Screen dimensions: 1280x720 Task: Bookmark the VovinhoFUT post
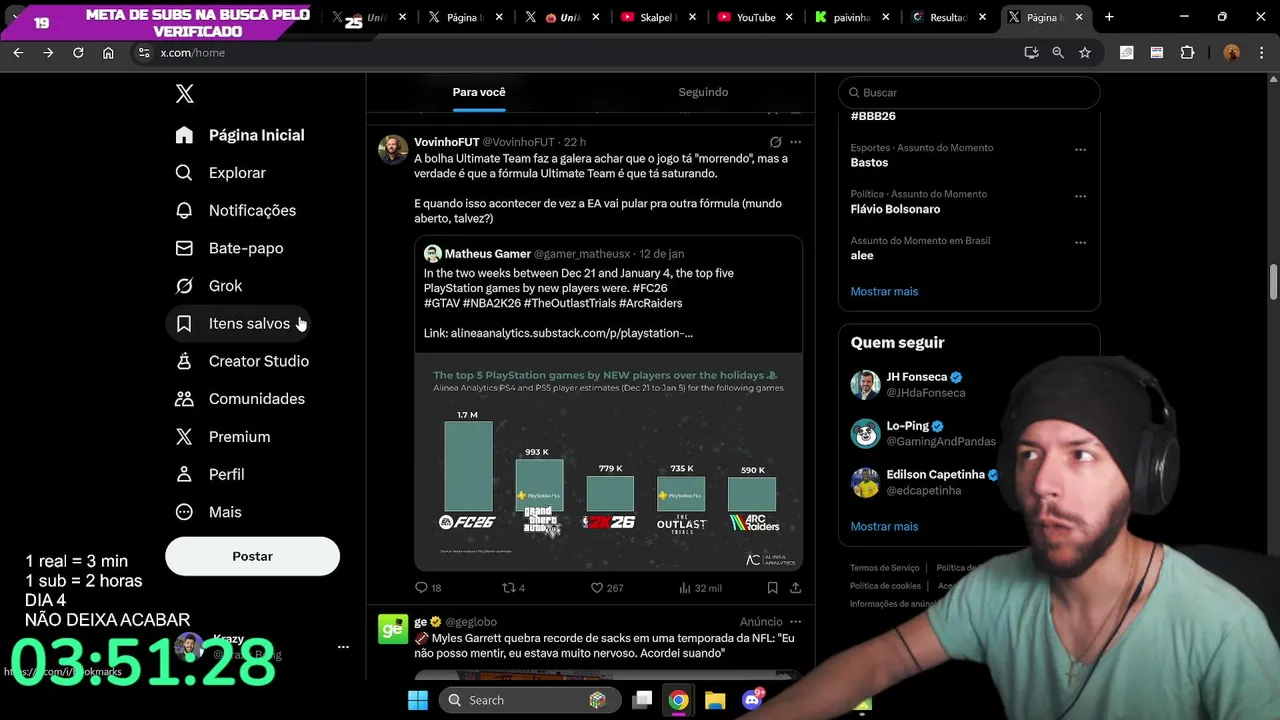coord(772,588)
